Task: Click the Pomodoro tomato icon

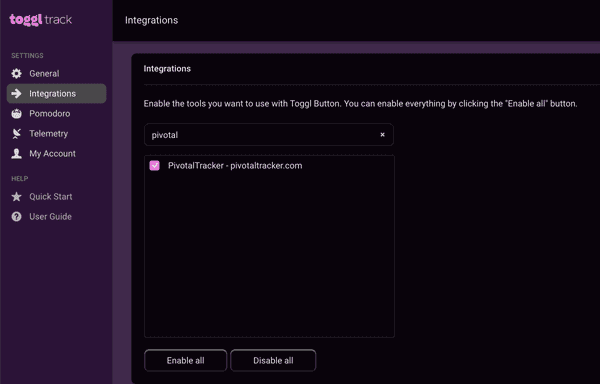Action: point(16,114)
